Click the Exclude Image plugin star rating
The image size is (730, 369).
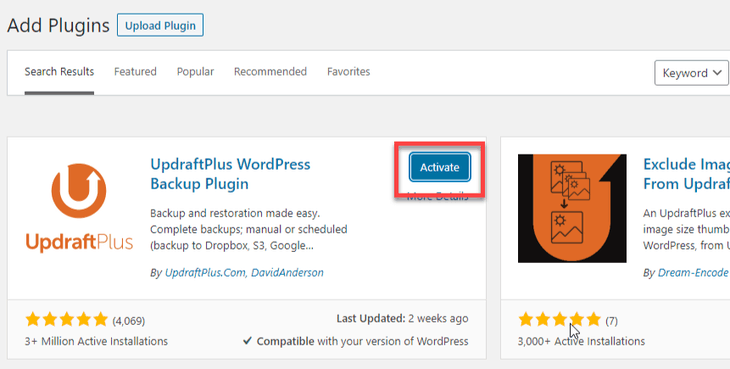pos(560,320)
